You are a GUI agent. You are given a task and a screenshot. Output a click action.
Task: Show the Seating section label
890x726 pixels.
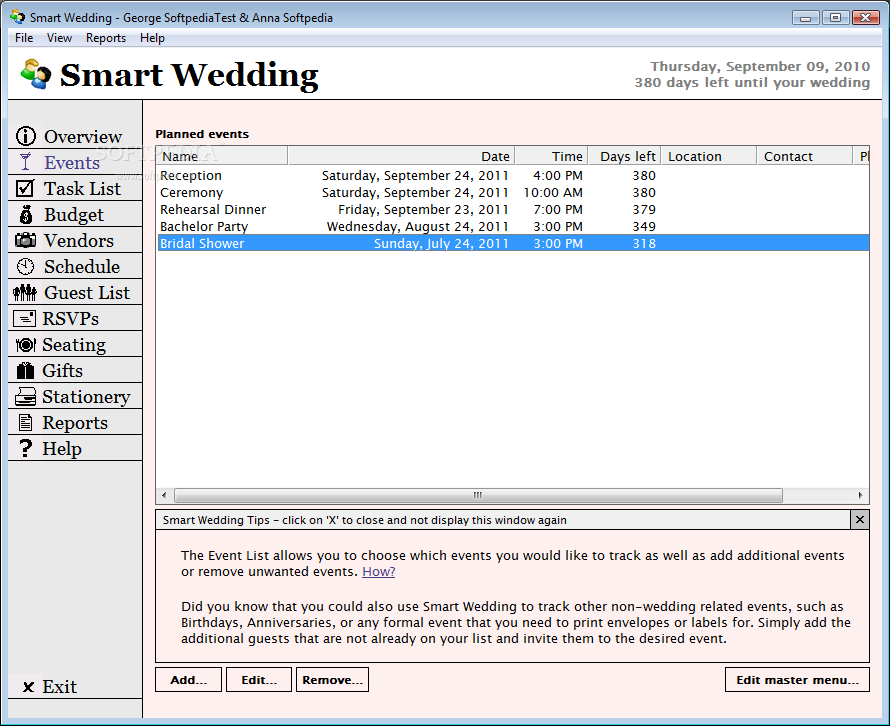tap(74, 345)
